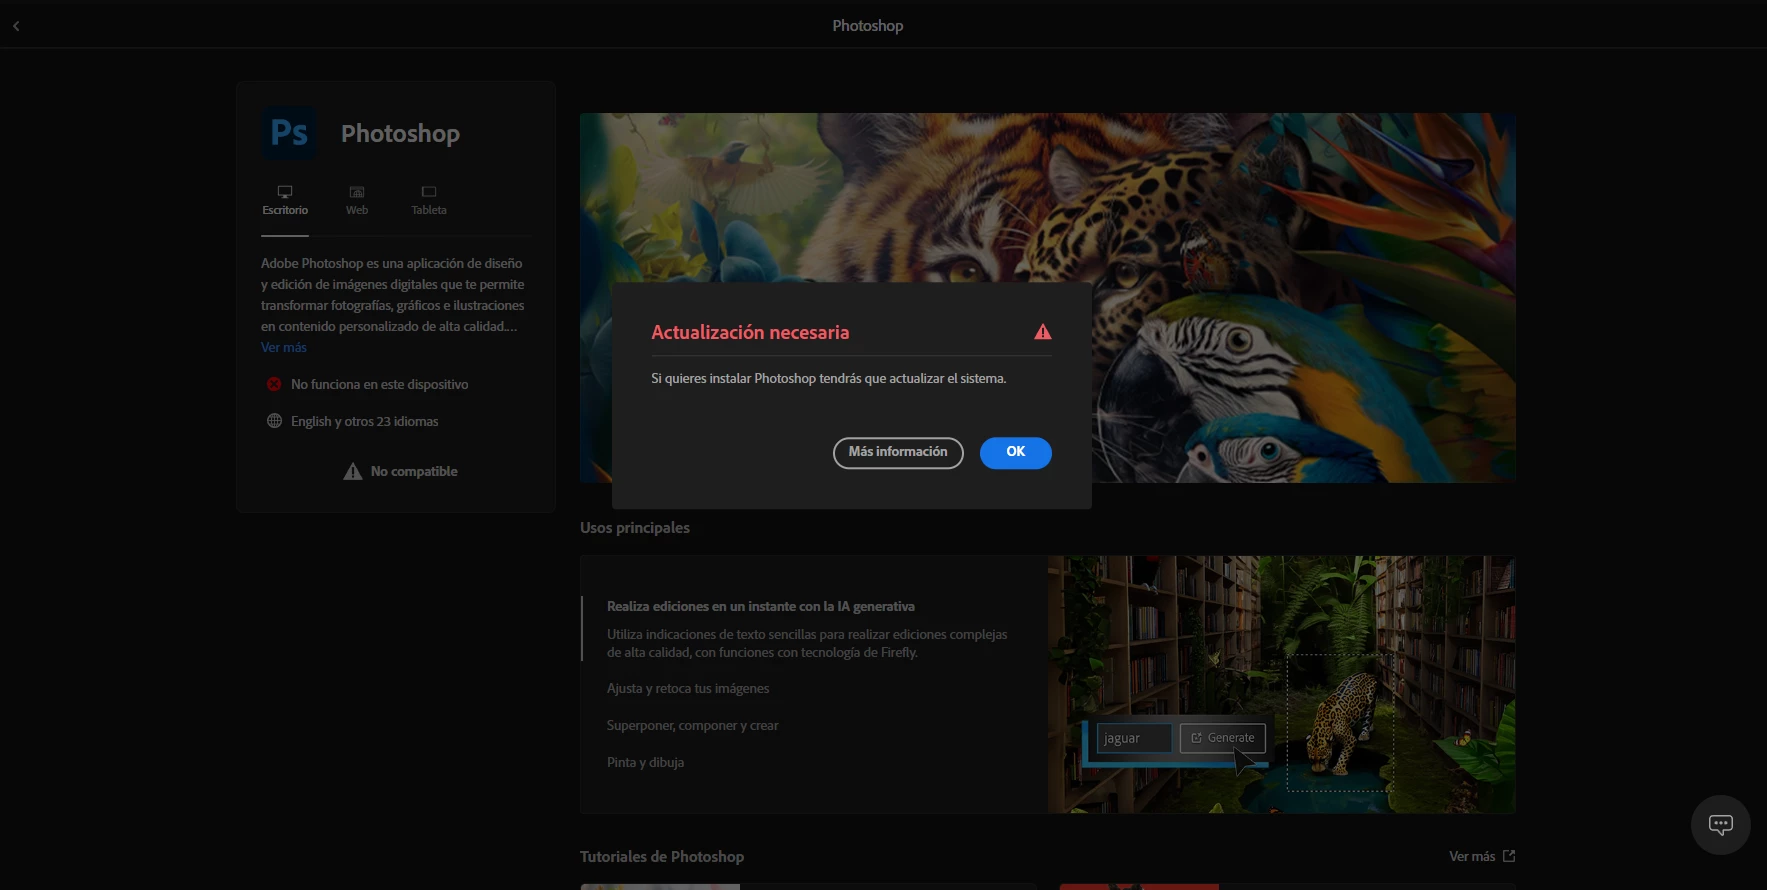Click the Más información button
Viewport: 1767px width, 890px height.
pos(898,452)
